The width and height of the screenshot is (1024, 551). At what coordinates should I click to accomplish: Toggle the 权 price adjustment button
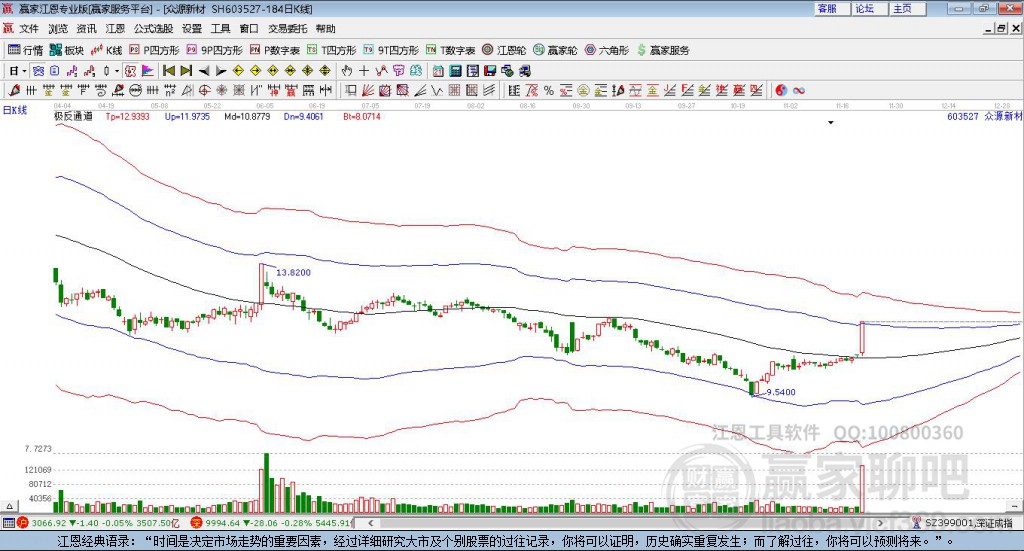(x=131, y=71)
